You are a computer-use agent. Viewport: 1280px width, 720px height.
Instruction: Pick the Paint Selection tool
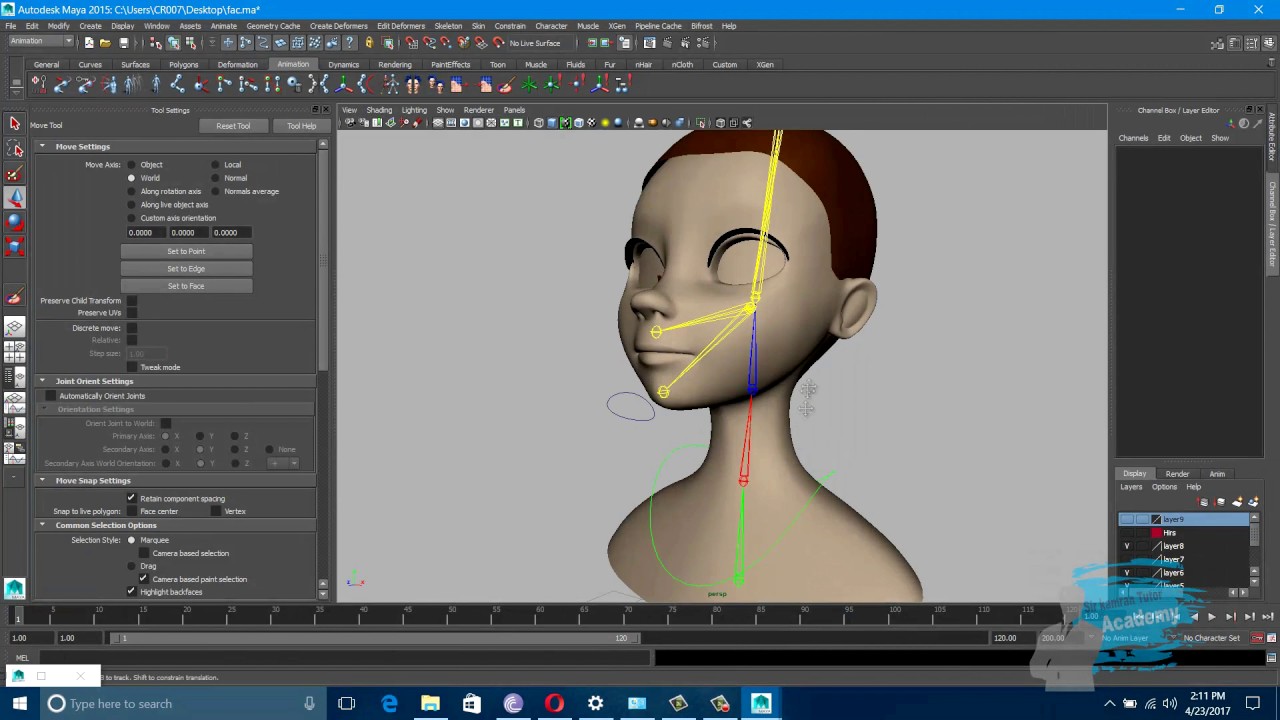point(15,174)
